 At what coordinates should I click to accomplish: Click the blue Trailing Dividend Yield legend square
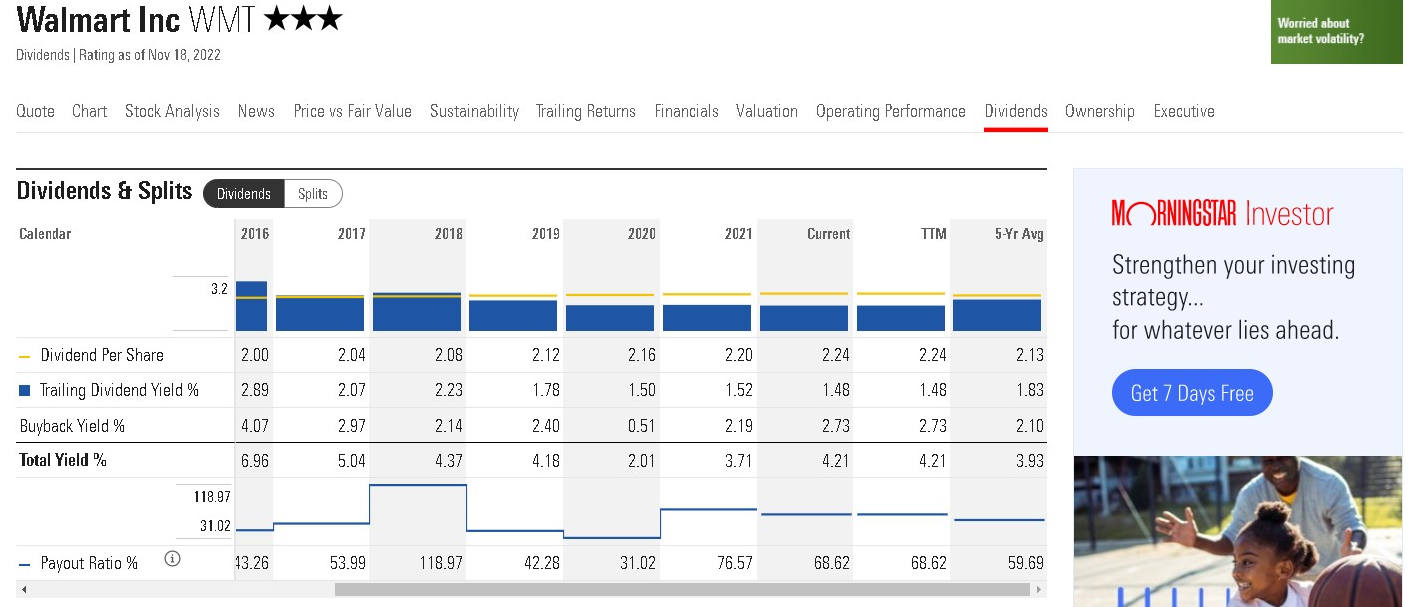pyautogui.click(x=26, y=390)
